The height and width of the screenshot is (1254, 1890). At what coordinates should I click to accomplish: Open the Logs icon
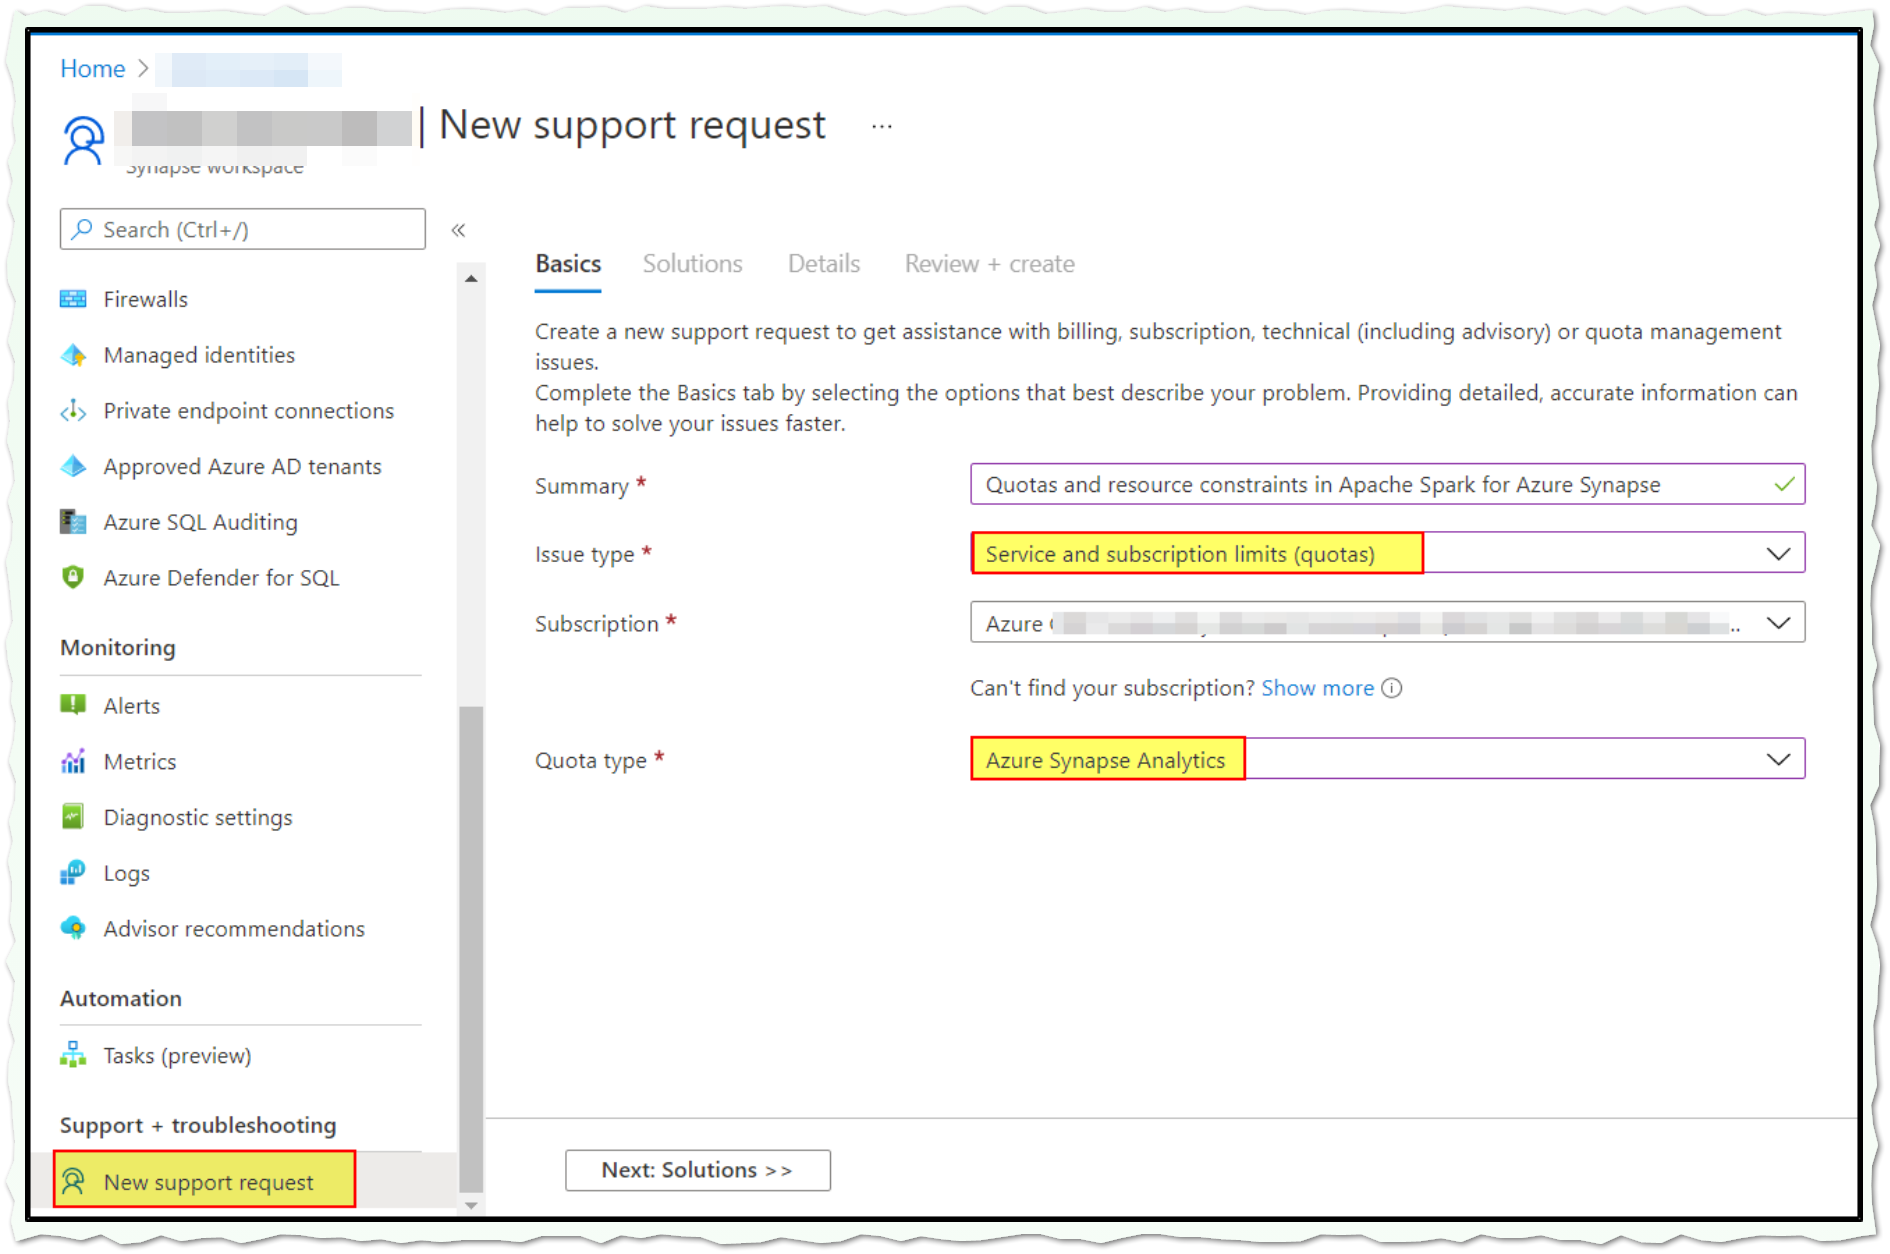(x=73, y=872)
